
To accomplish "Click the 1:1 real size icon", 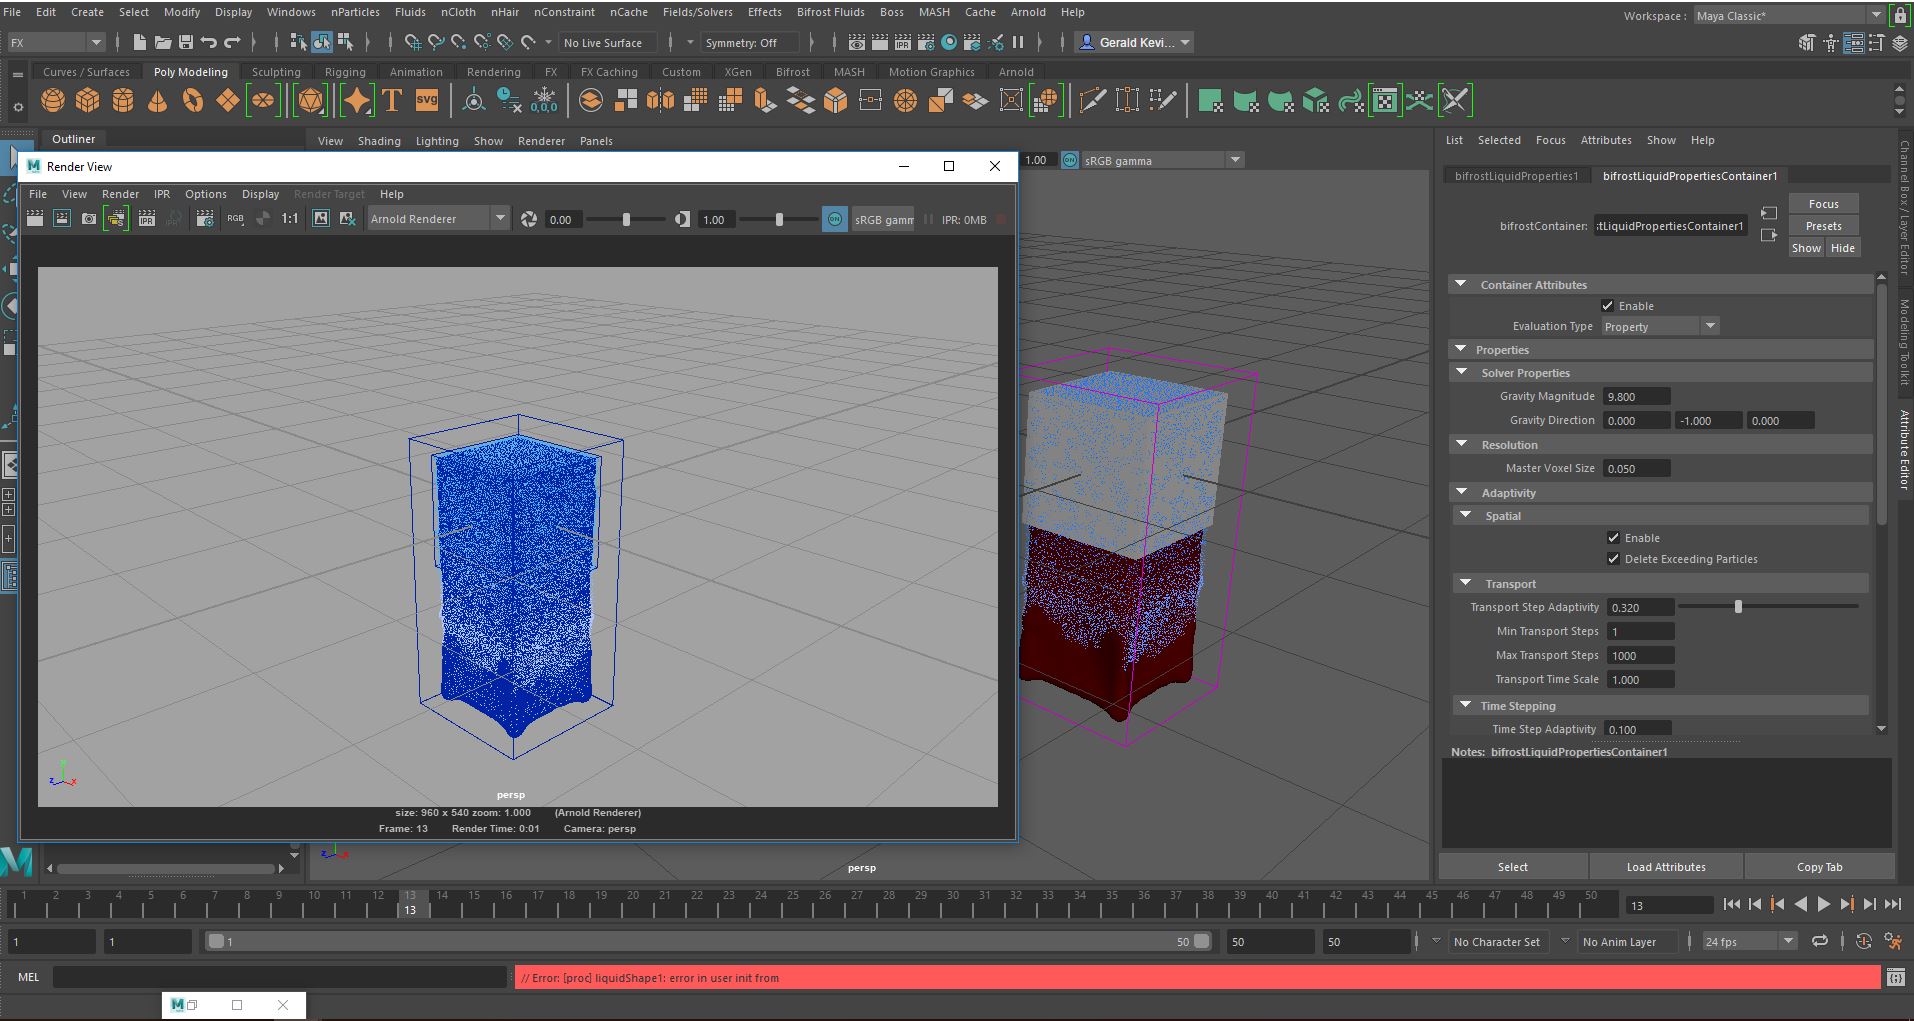I will pos(289,219).
